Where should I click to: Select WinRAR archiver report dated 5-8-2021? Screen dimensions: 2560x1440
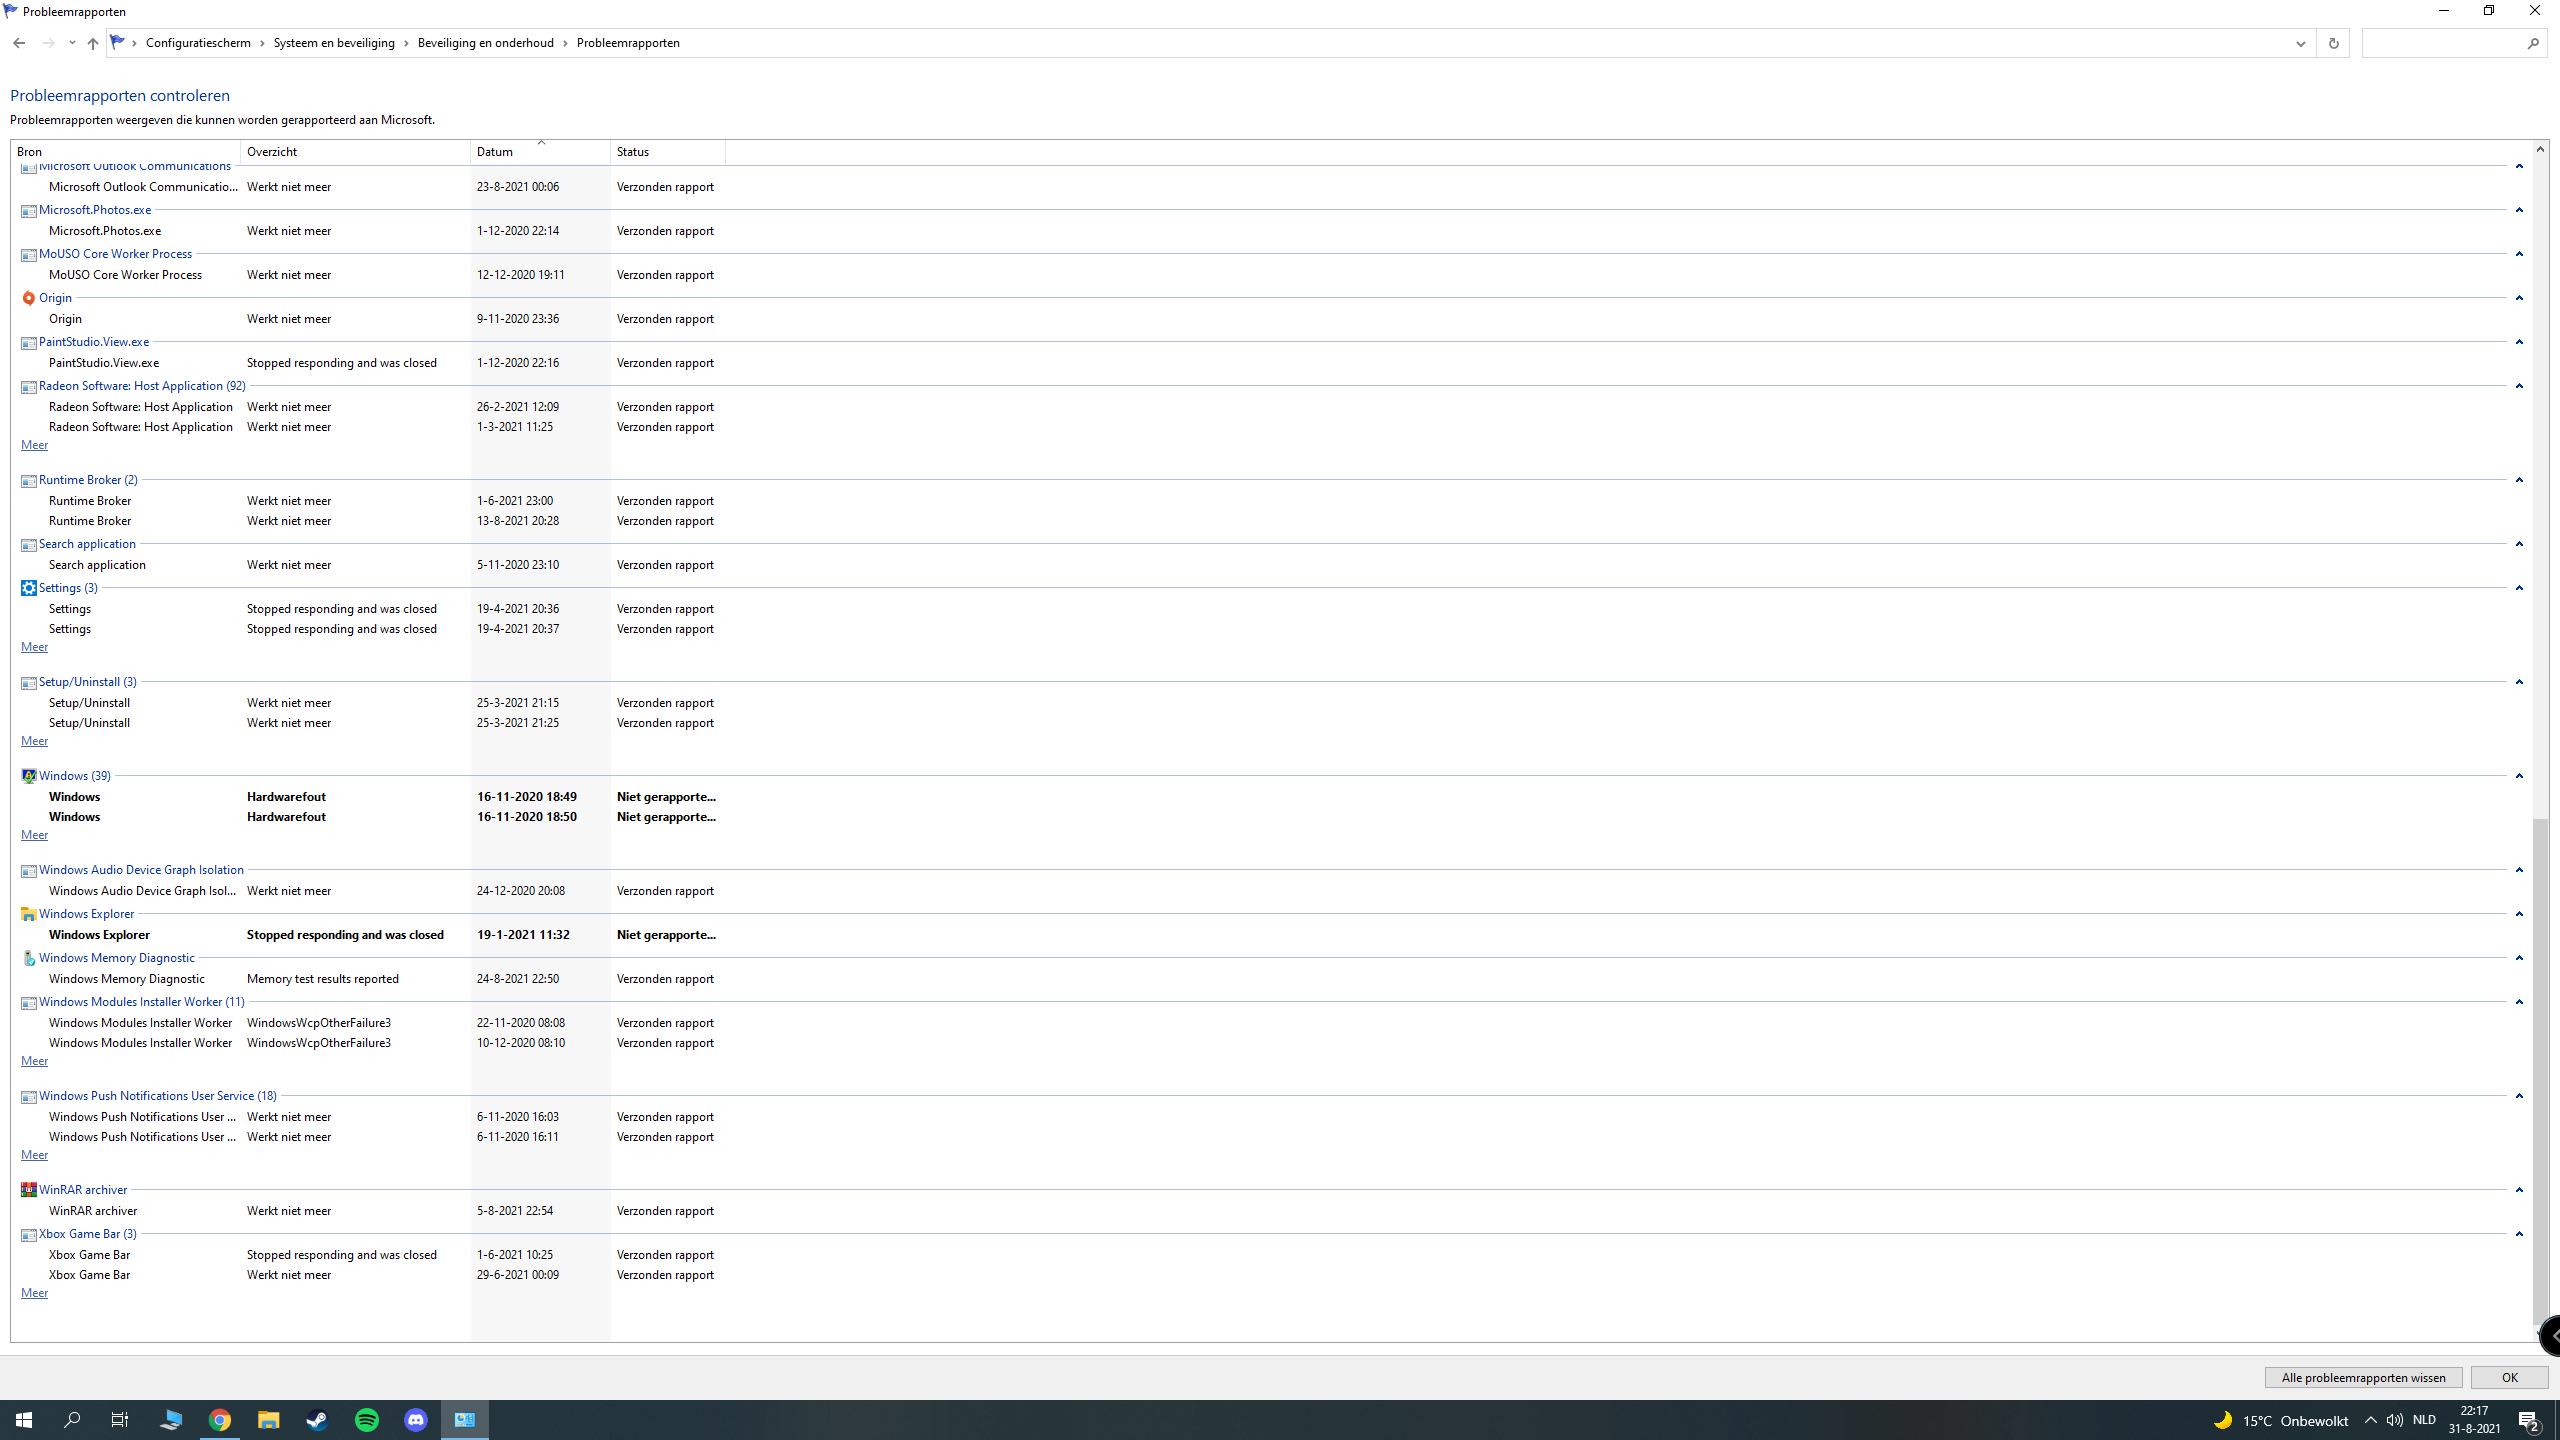coord(370,1211)
